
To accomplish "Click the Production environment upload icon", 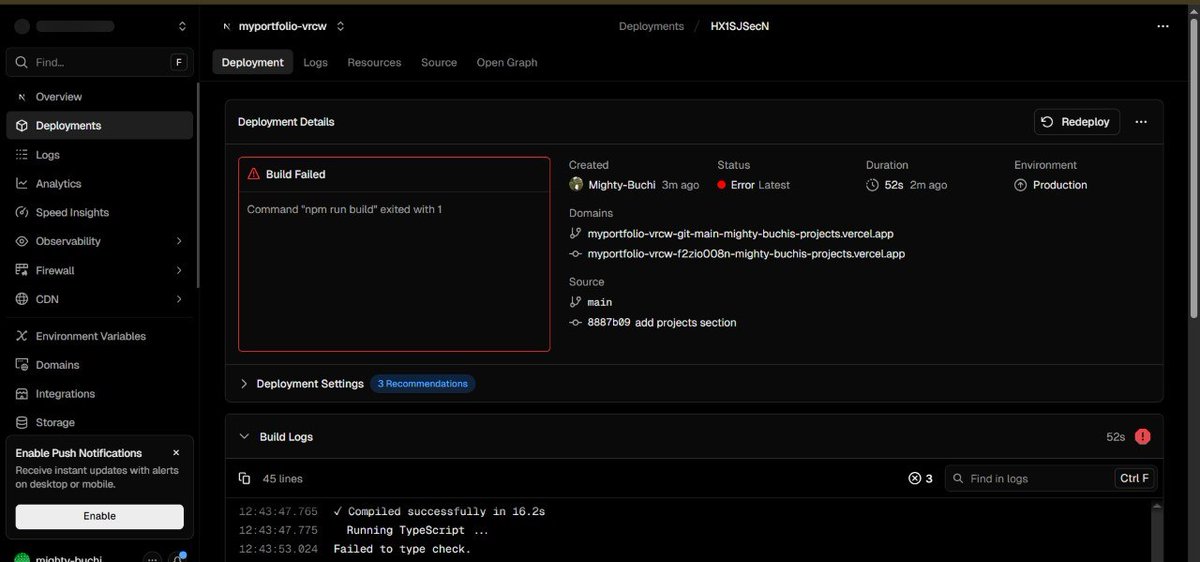I will coord(1021,185).
